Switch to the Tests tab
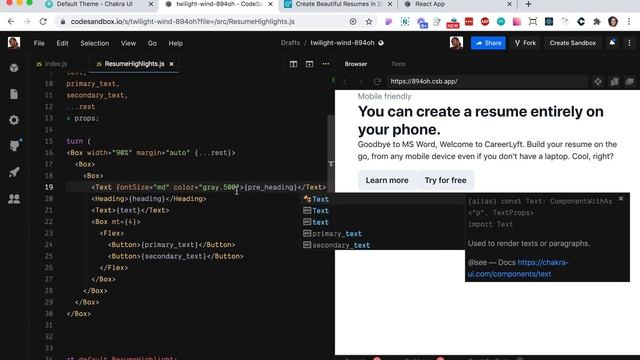This screenshot has height=360, width=640. (x=398, y=64)
